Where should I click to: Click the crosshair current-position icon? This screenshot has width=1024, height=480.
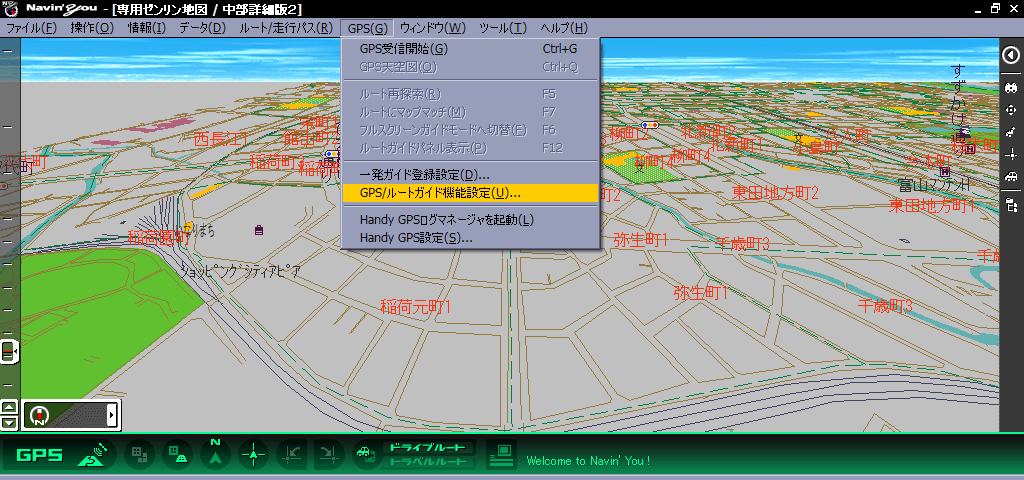pyautogui.click(x=253, y=455)
